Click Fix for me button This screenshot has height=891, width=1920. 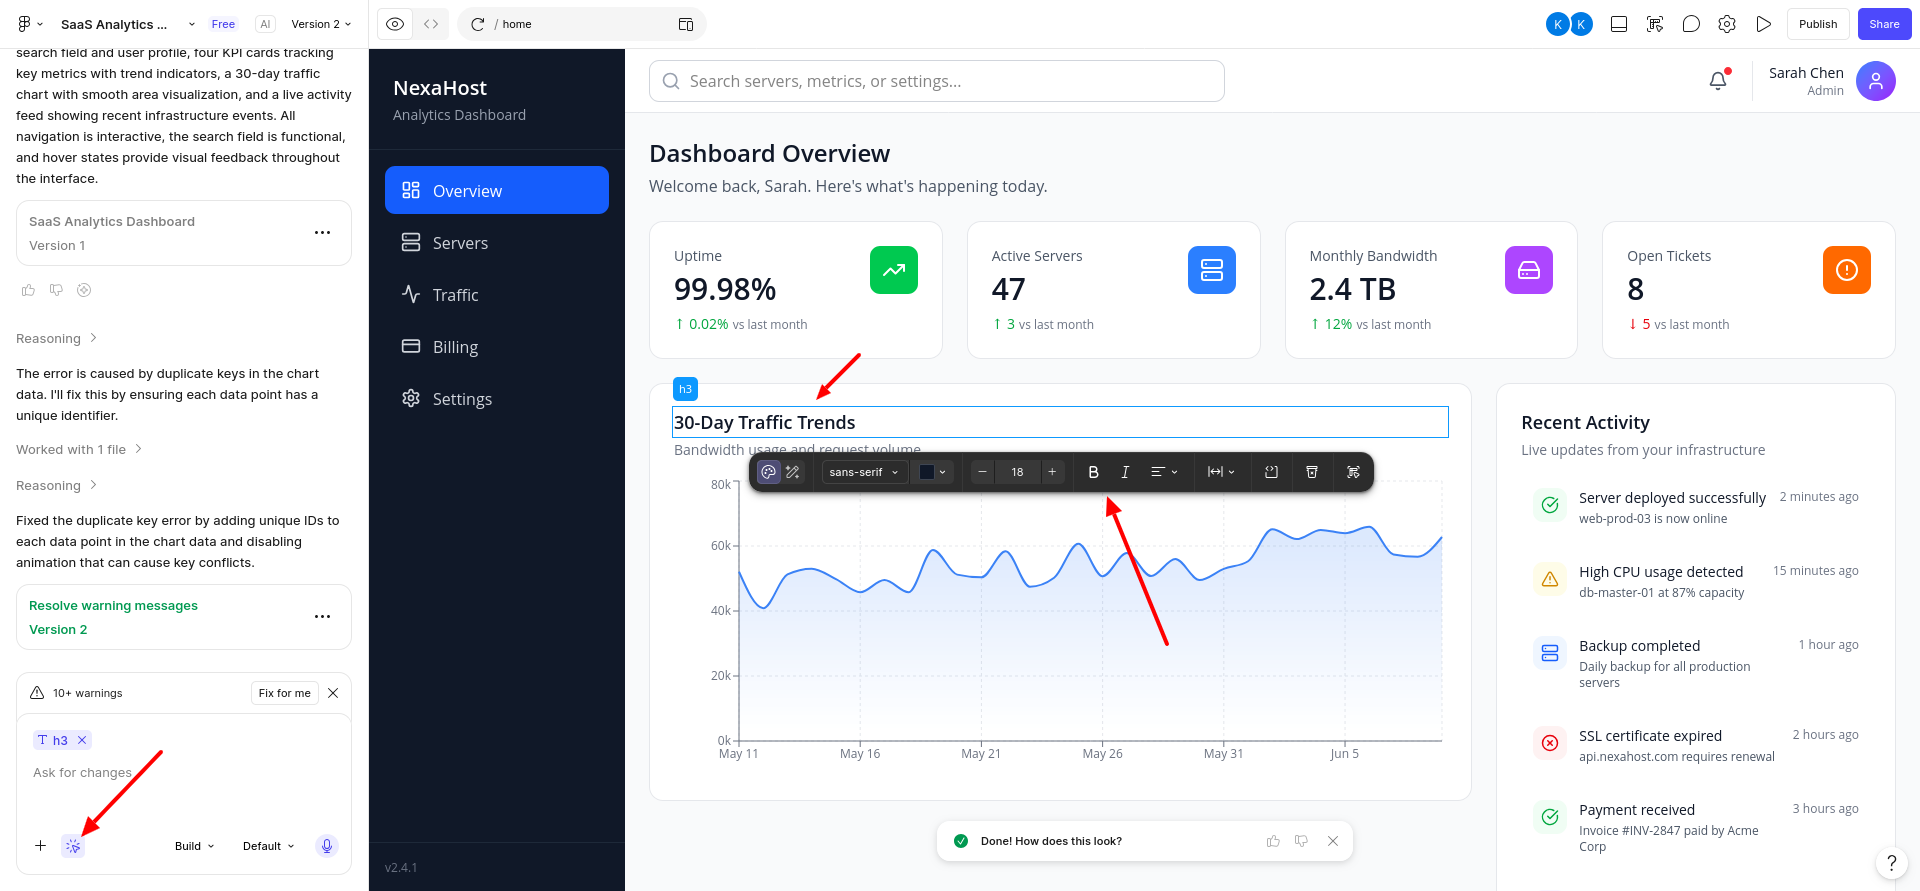[x=284, y=693]
